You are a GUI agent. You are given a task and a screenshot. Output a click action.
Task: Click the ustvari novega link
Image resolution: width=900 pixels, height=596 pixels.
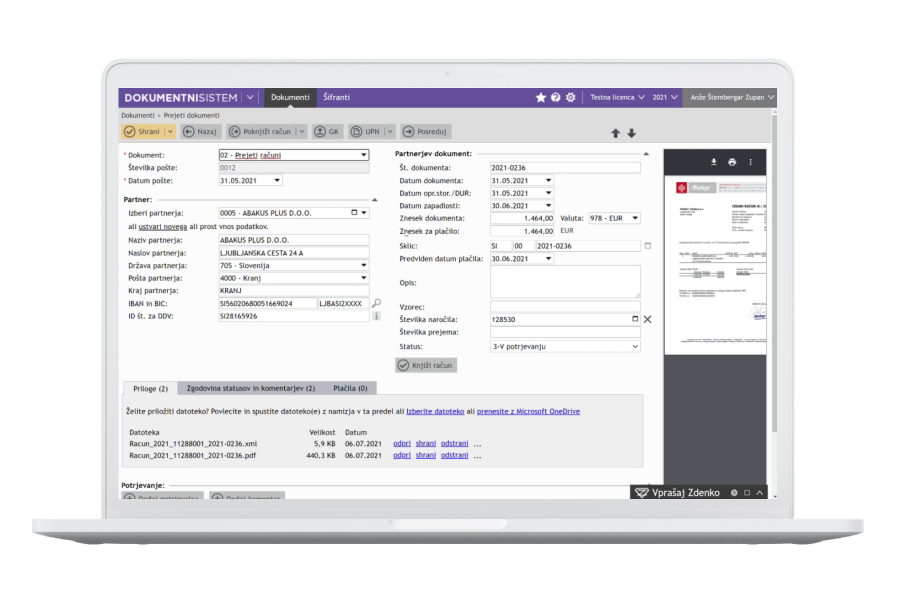(x=162, y=227)
